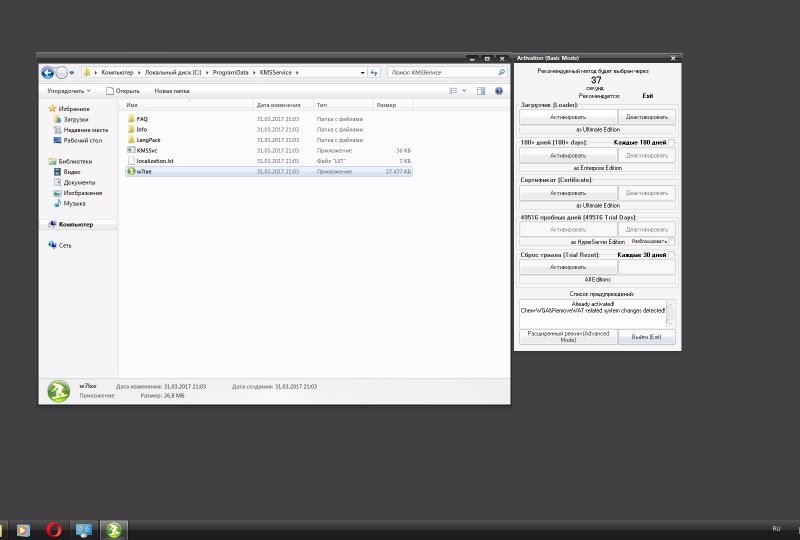Click the 'Выйти (Exit)' button

pyautogui.click(x=646, y=337)
